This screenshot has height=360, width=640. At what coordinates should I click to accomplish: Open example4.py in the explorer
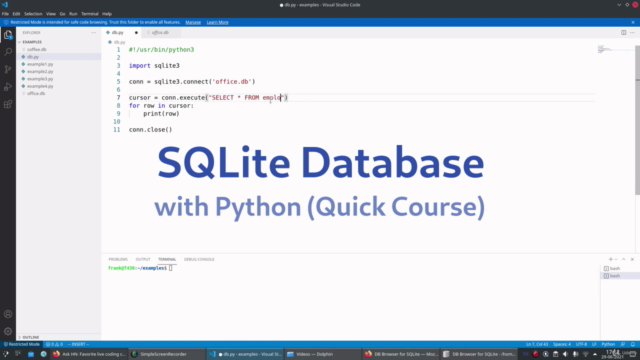[59, 86]
